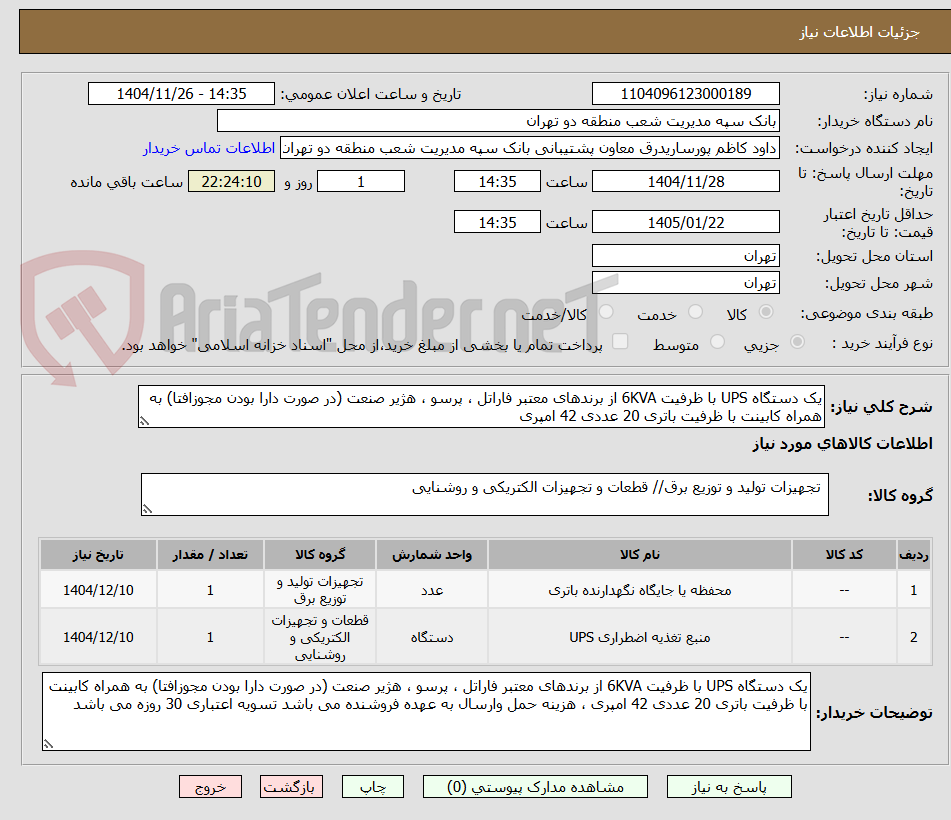Click the شماره نیاز number field
The height and width of the screenshot is (820, 951).
click(x=685, y=94)
